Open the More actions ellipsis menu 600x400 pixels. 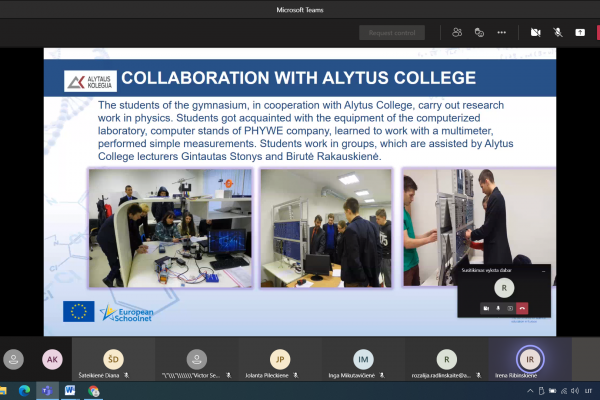point(501,33)
